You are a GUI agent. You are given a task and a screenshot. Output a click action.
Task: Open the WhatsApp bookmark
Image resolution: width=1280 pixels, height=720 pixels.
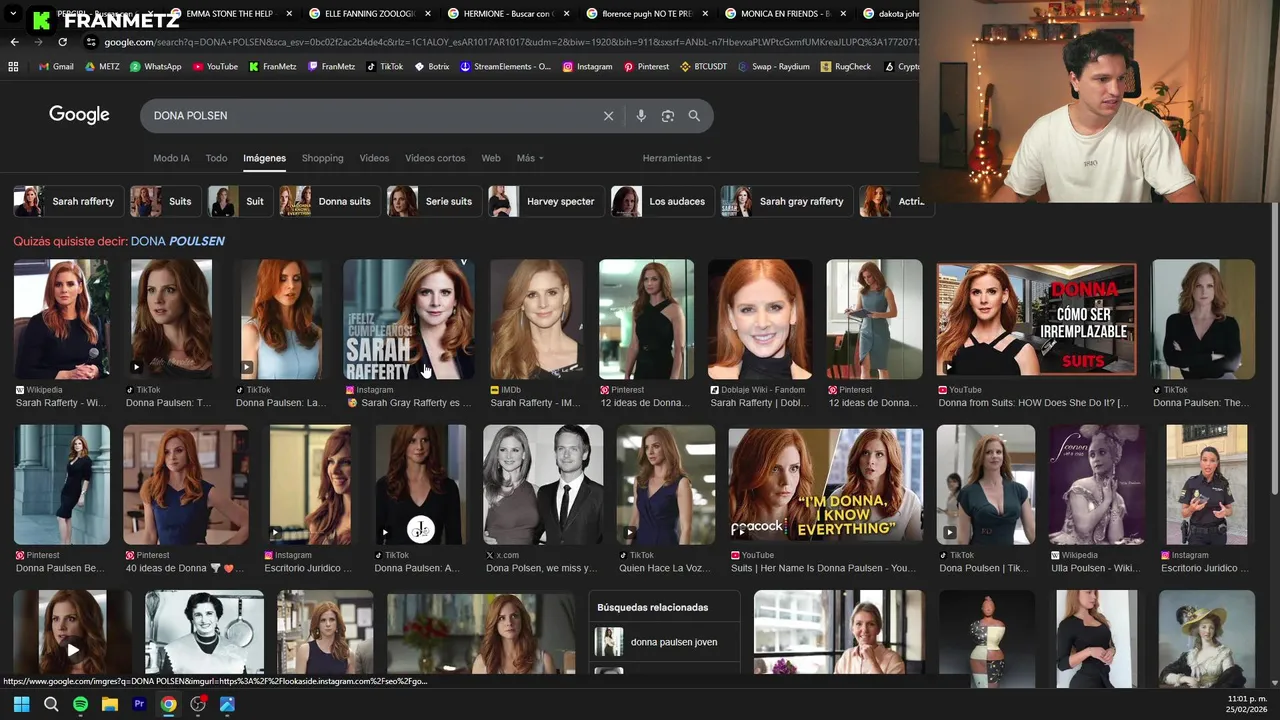tap(154, 67)
